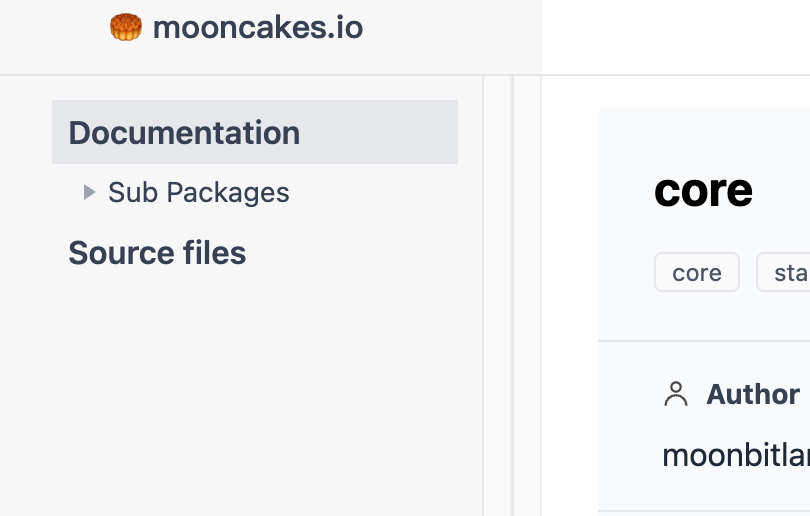This screenshot has height=516, width=810.
Task: Open the moonbitlang author link
Action: point(736,456)
